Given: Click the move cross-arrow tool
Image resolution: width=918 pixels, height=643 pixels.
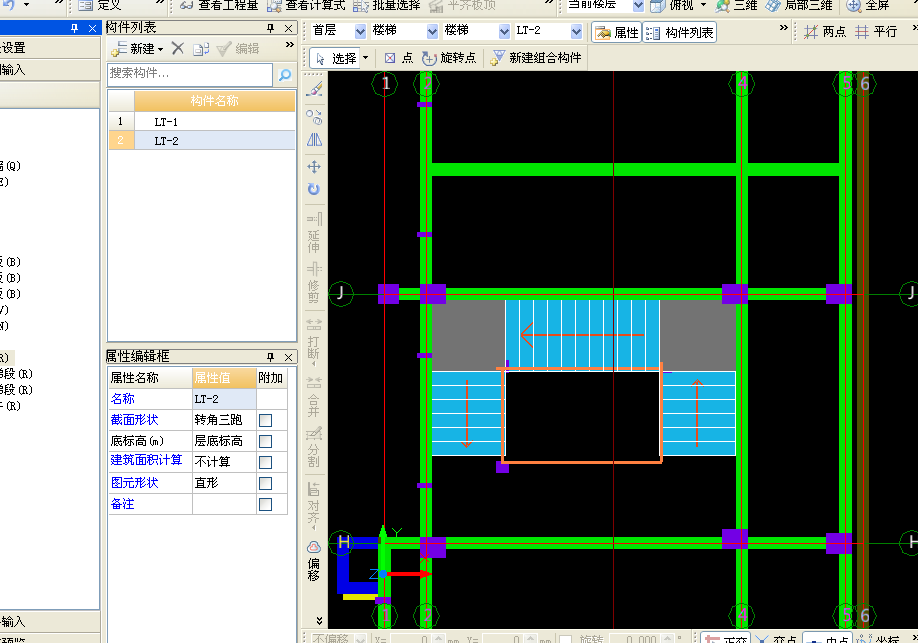Looking at the screenshot, I should point(314,167).
